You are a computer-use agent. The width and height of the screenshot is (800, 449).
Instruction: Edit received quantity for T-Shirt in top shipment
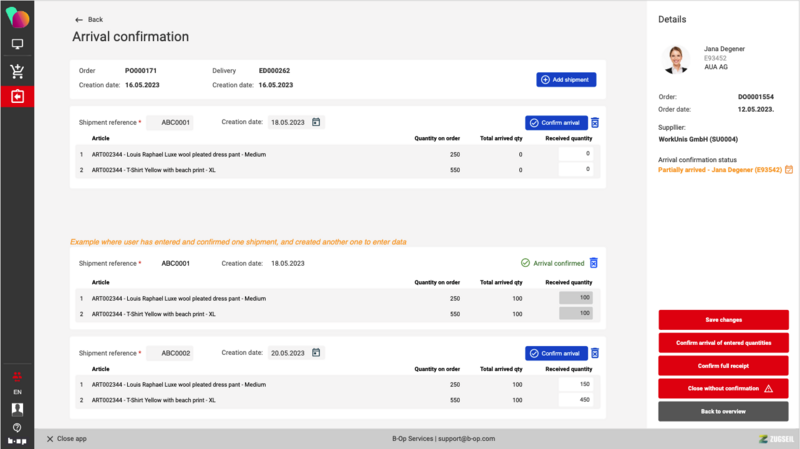pyautogui.click(x=576, y=169)
